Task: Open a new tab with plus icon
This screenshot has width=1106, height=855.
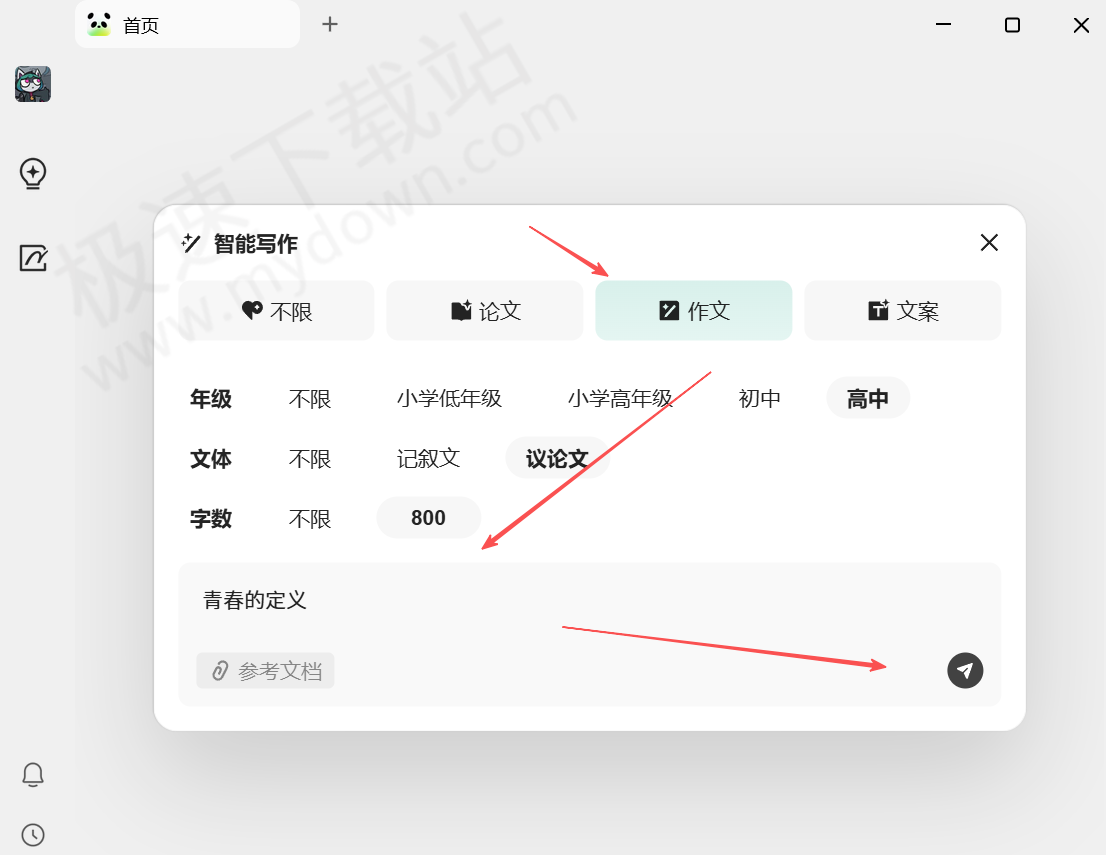Action: point(330,24)
